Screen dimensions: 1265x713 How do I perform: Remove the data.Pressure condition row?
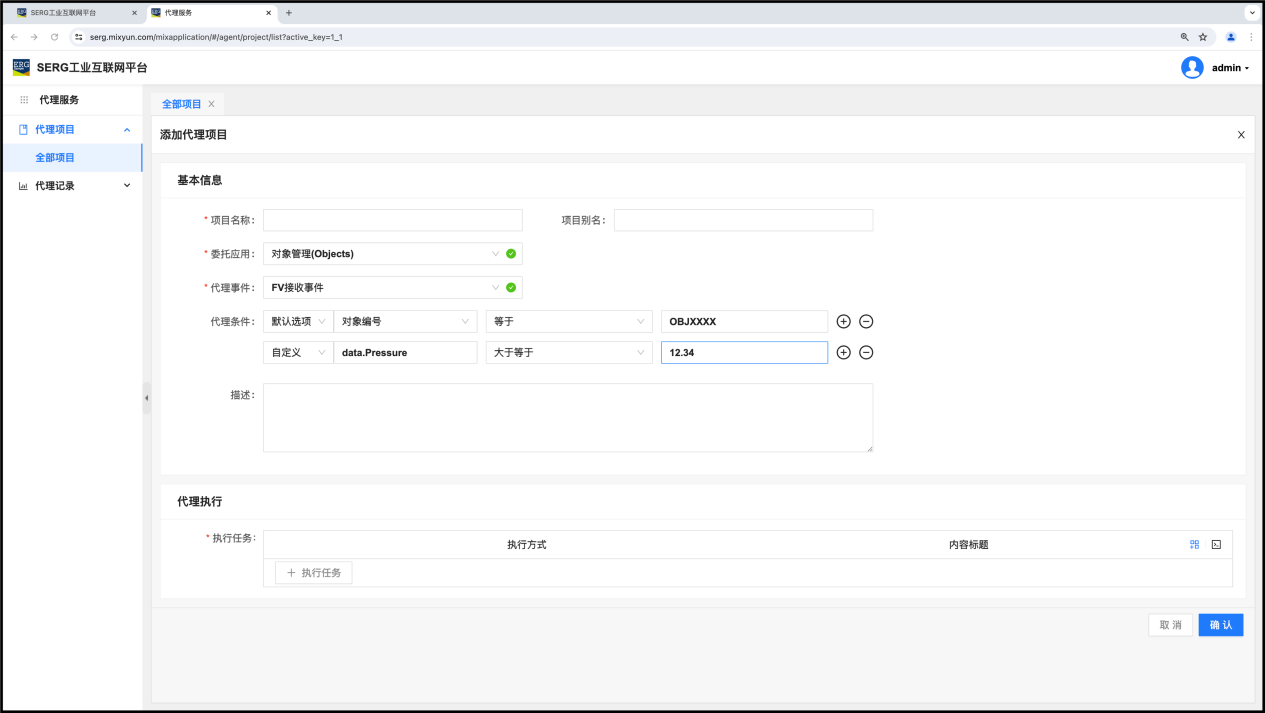pos(866,352)
